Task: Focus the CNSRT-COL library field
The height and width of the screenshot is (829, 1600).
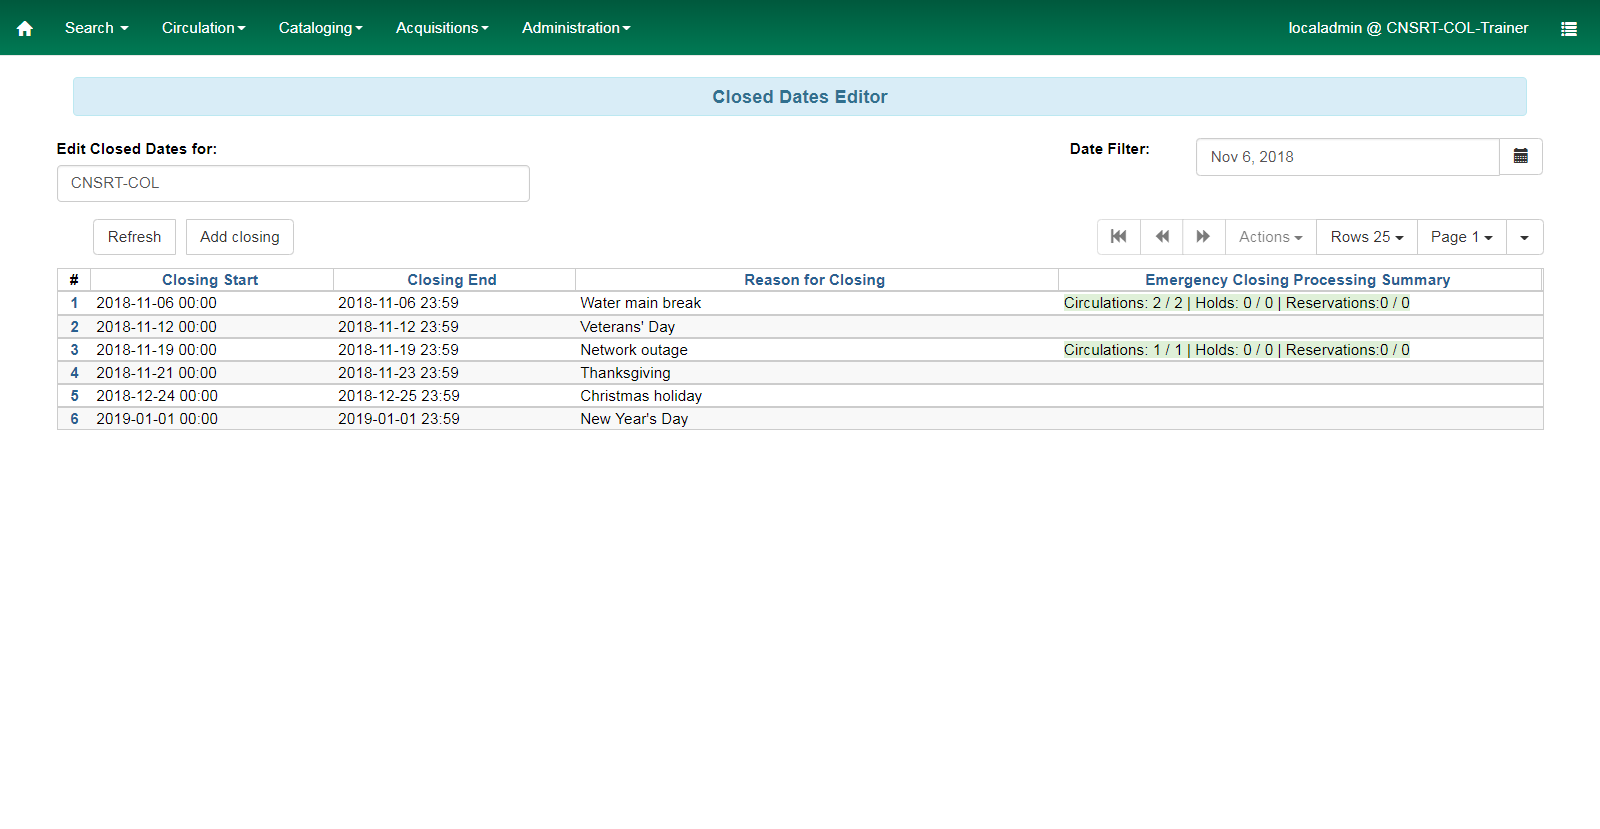Action: pyautogui.click(x=293, y=183)
